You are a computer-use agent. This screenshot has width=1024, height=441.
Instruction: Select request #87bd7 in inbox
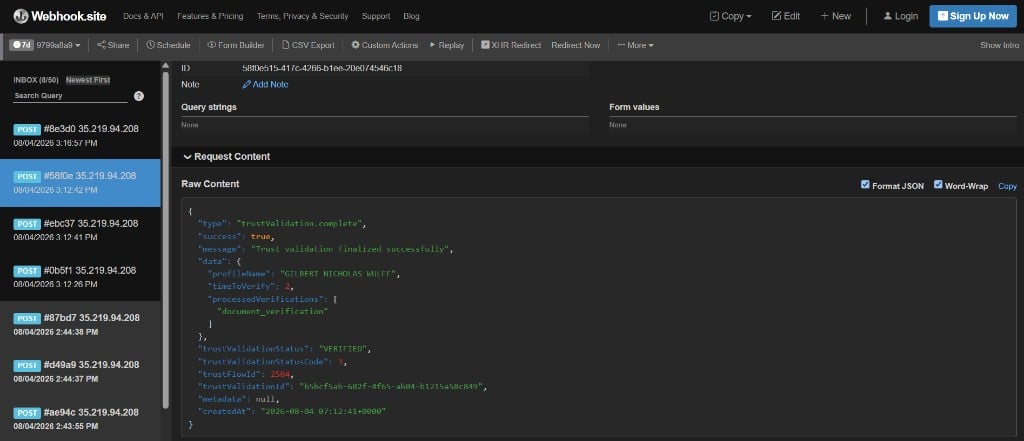click(x=80, y=324)
